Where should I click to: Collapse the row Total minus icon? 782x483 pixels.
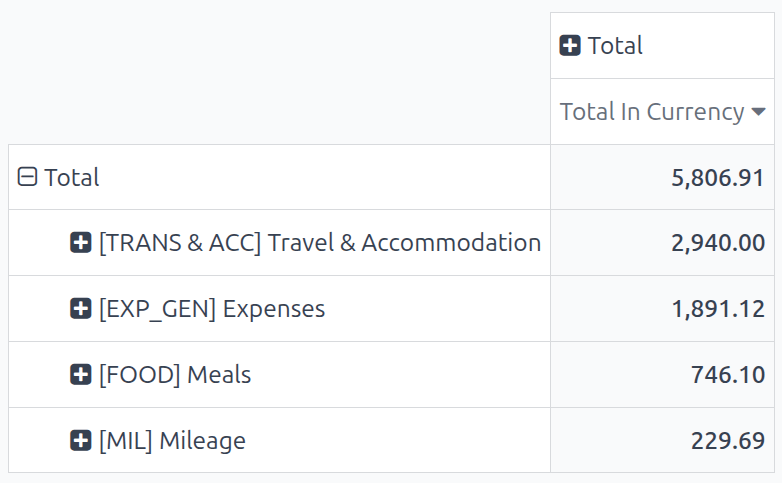(x=28, y=178)
